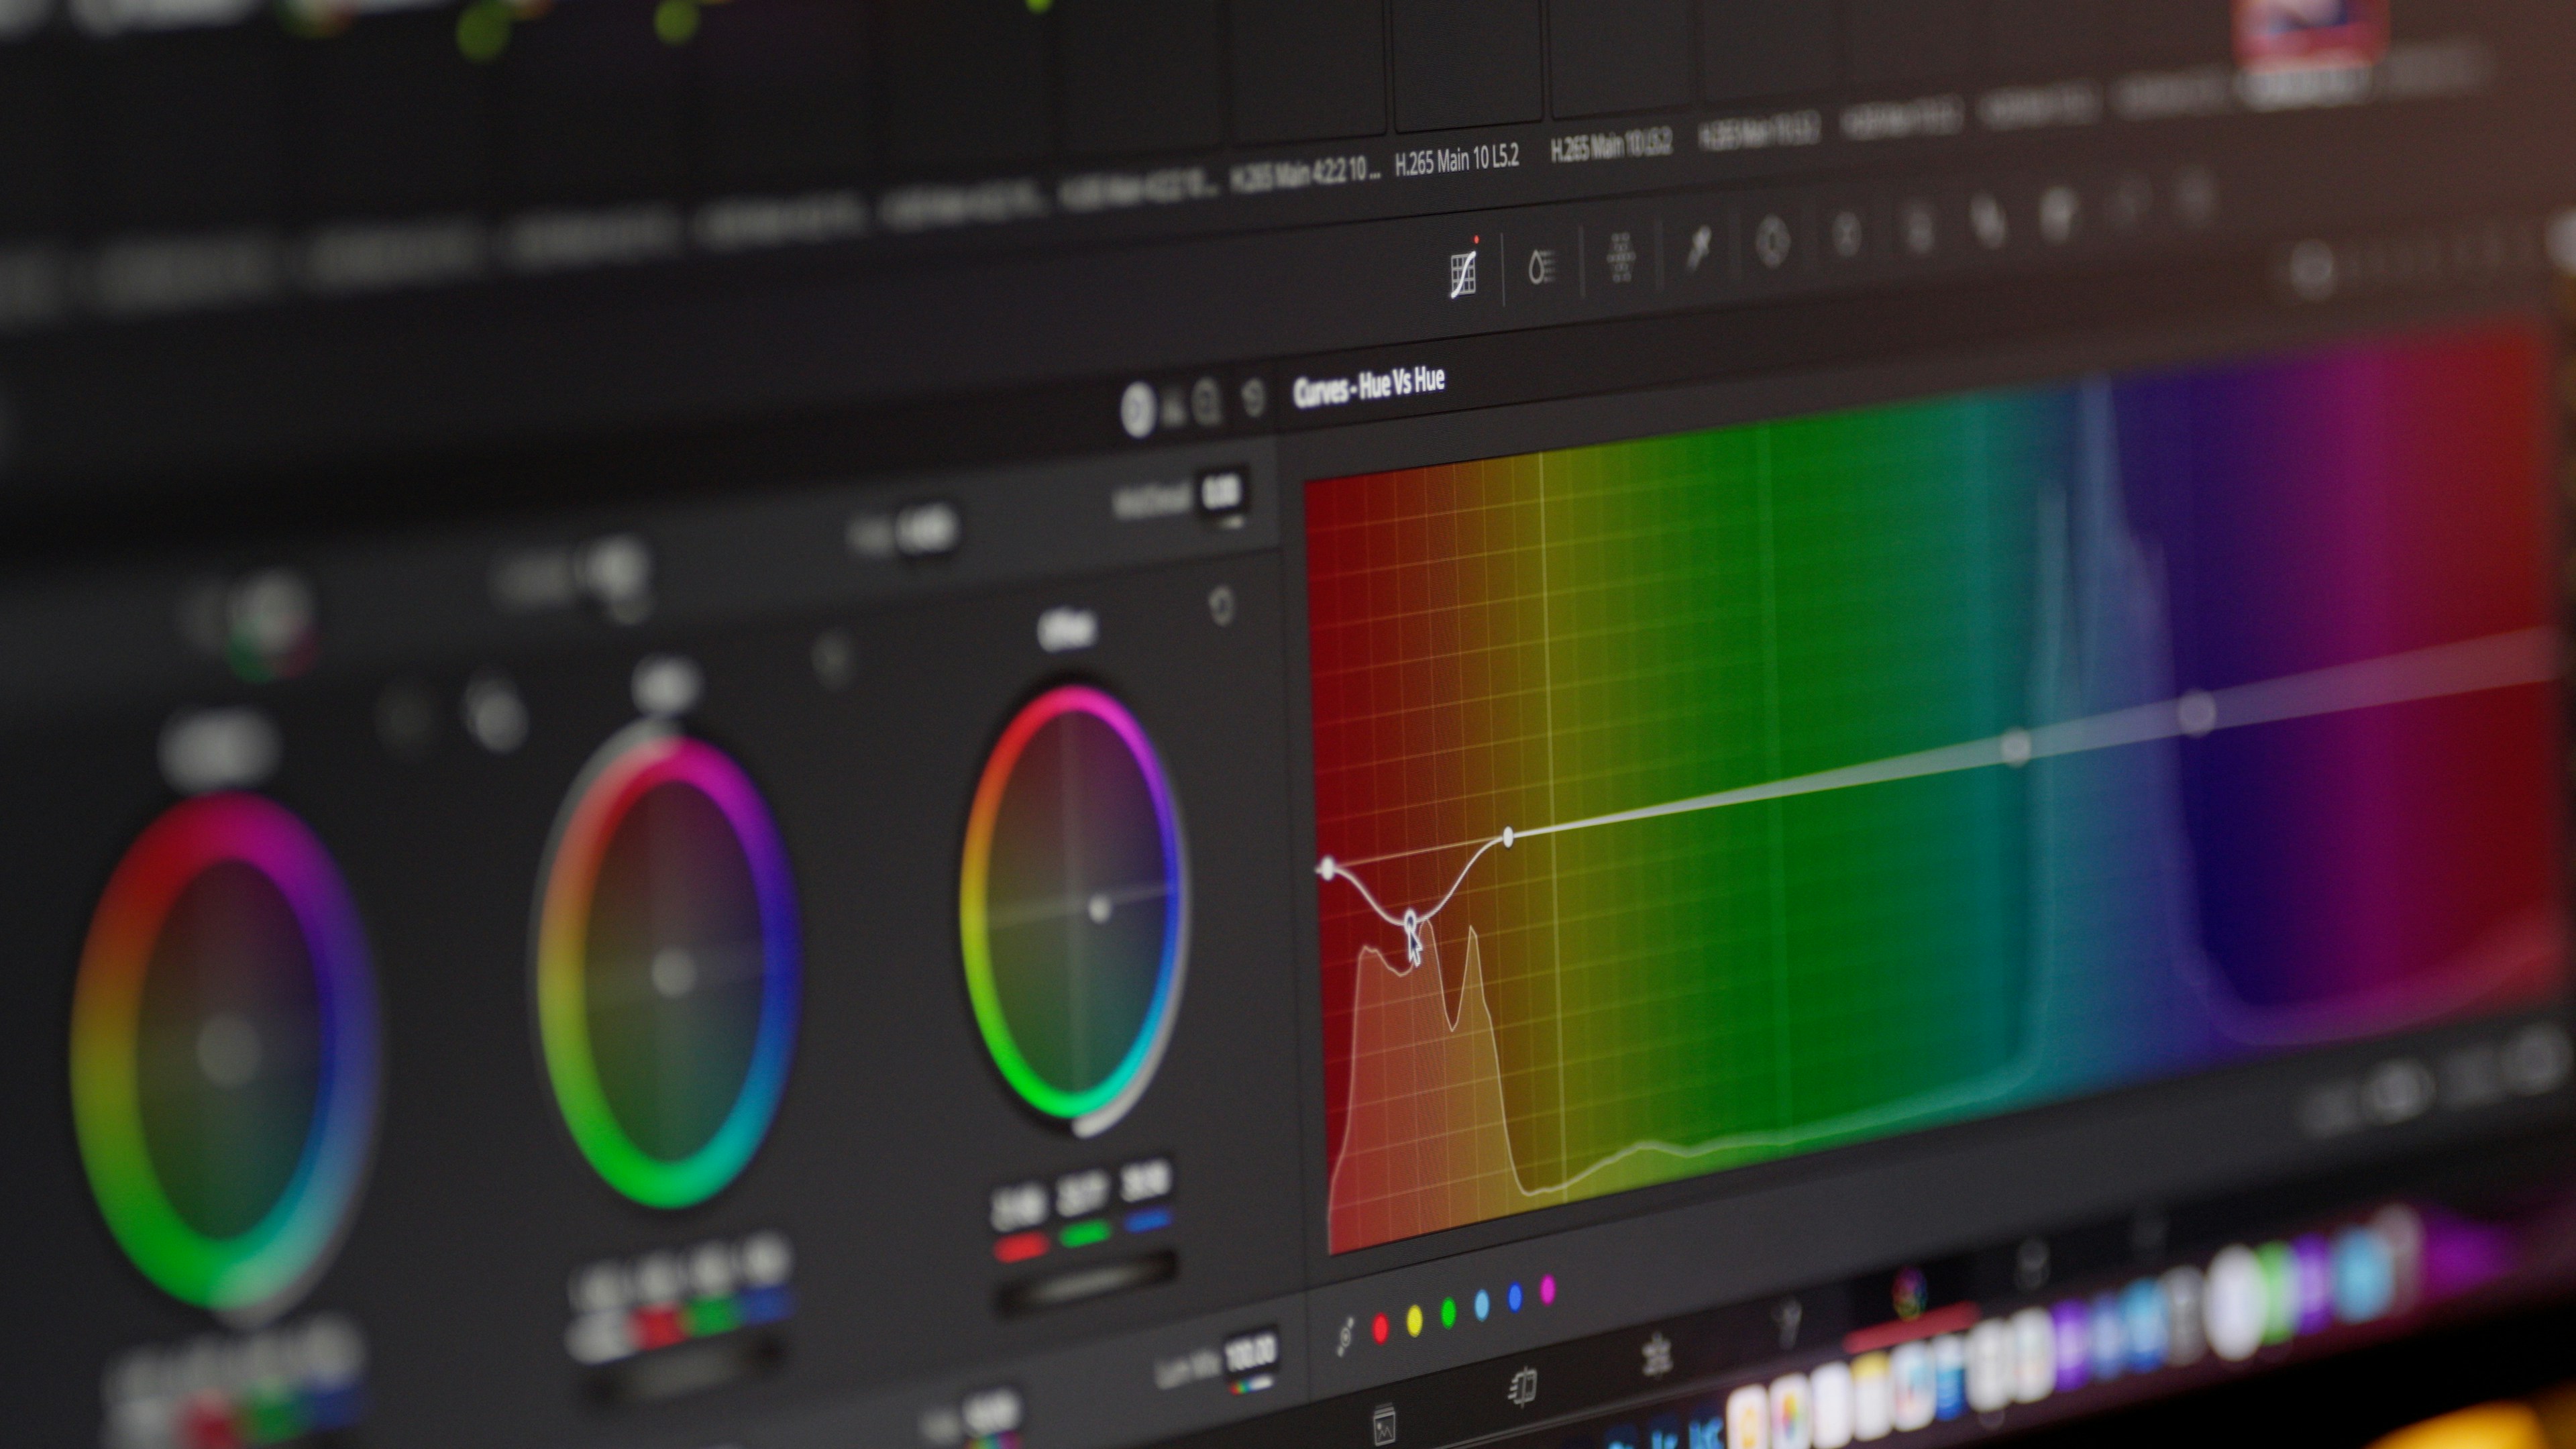The height and width of the screenshot is (1449, 2576).
Task: Open the Curves palette icon
Action: [x=1463, y=274]
